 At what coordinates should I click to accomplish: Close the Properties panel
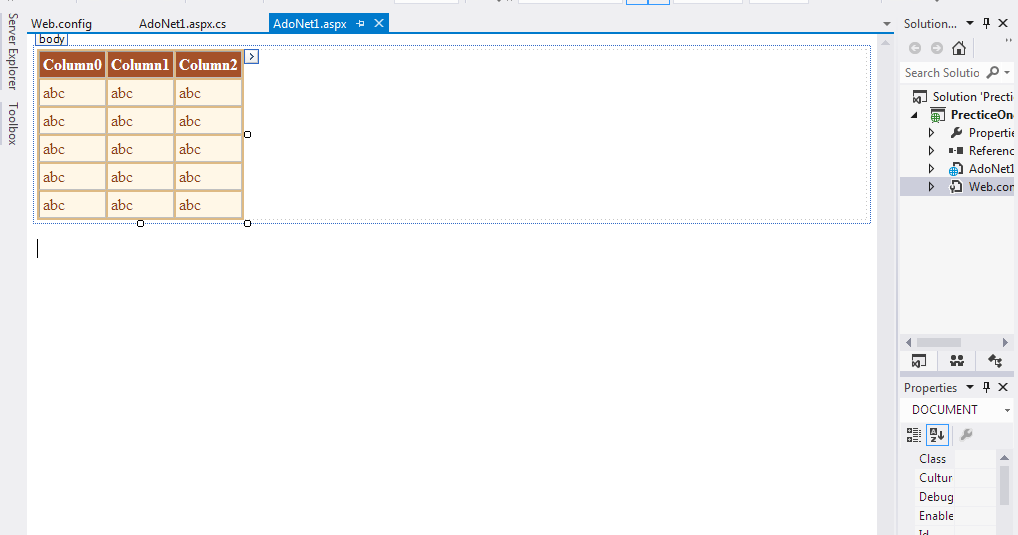1003,387
